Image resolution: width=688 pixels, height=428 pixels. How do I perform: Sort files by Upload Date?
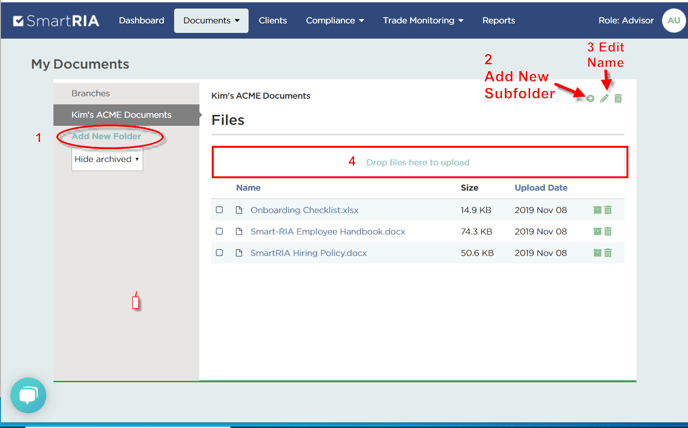(541, 188)
